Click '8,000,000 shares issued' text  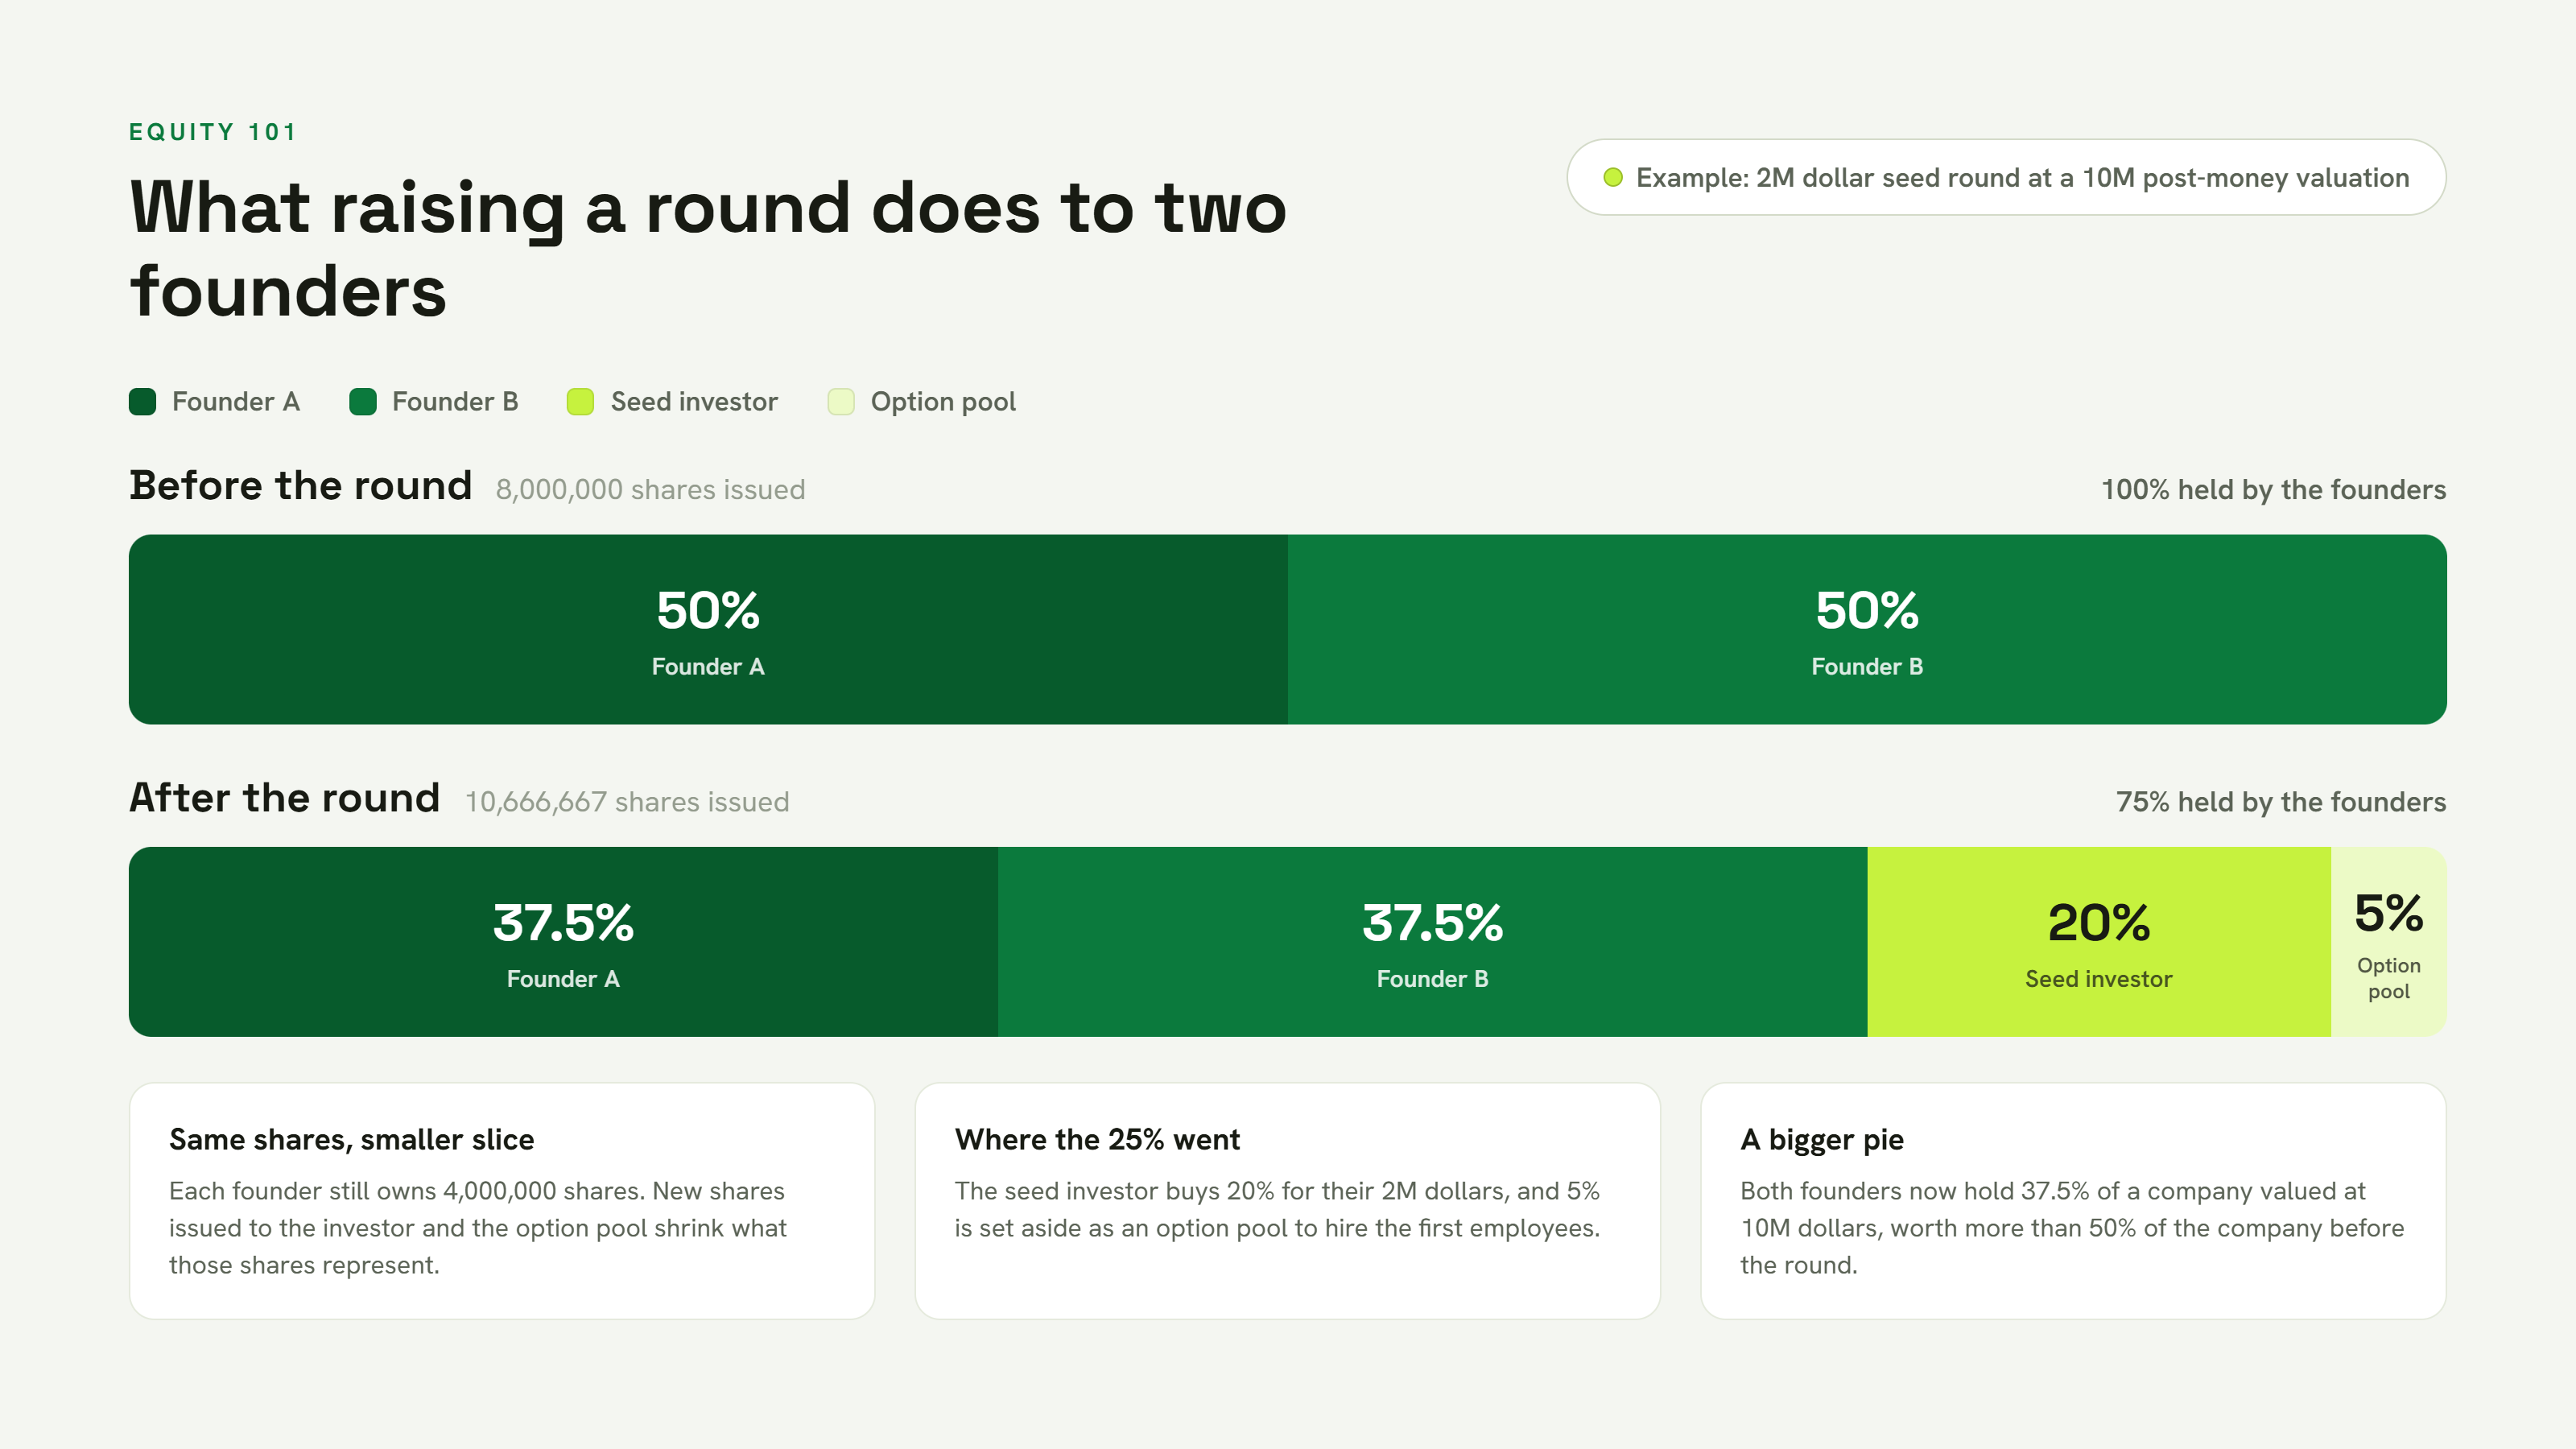[650, 490]
